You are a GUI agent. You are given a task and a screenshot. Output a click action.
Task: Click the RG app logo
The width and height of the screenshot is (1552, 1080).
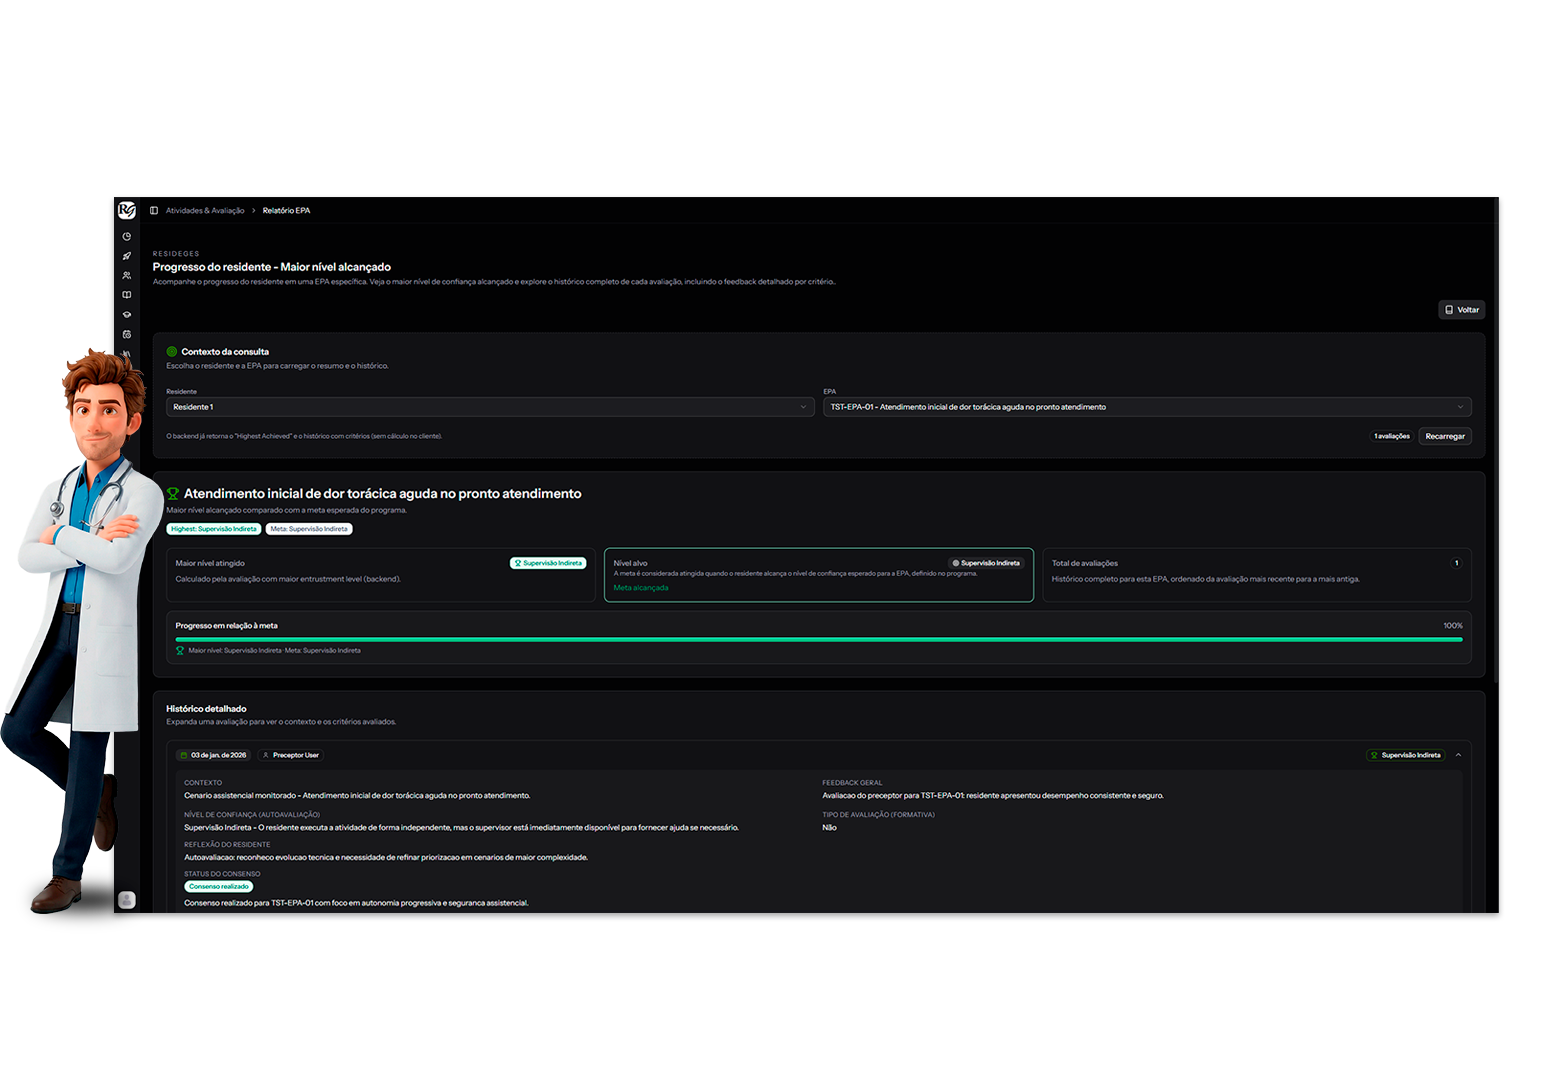pos(126,210)
